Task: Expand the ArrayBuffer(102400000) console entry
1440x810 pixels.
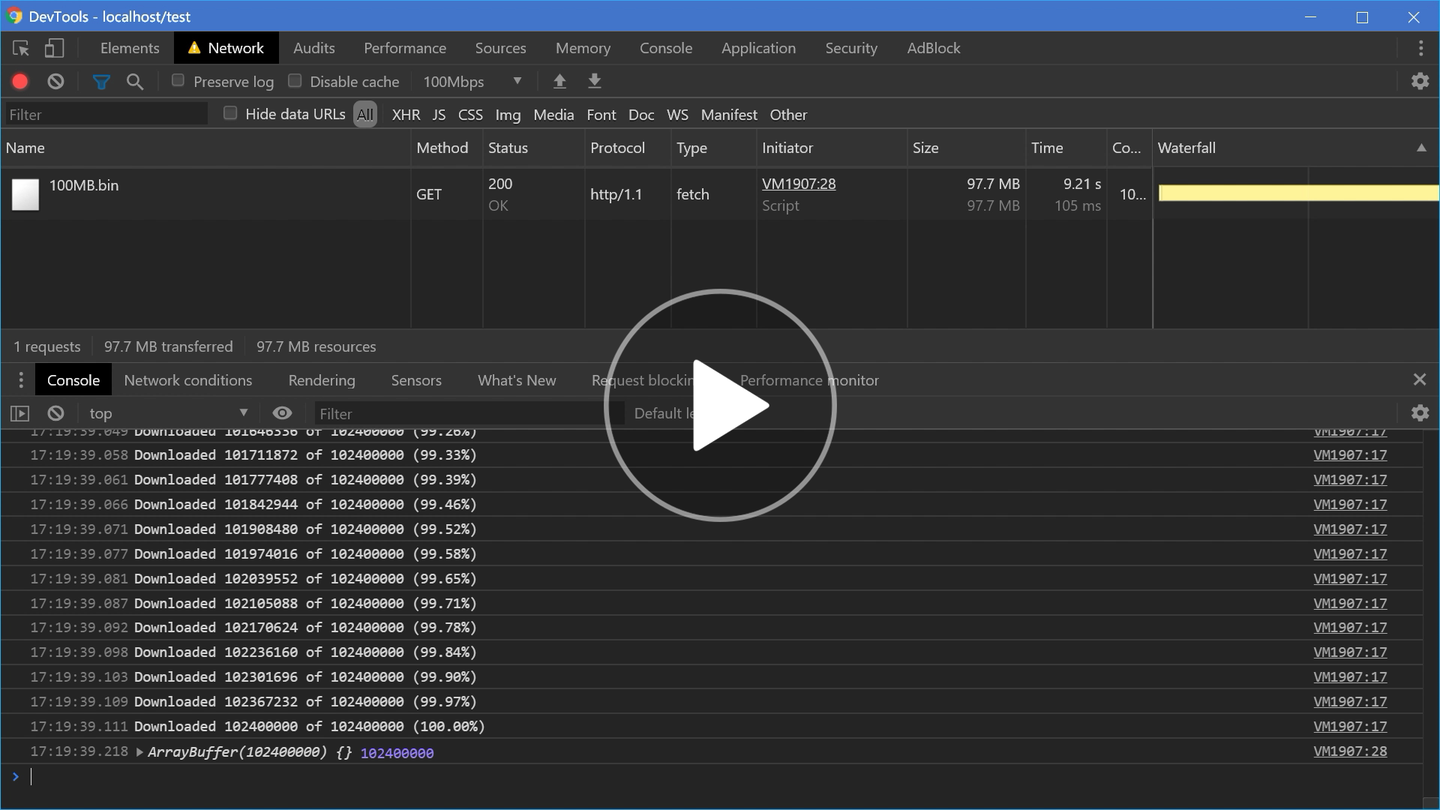Action: pos(139,752)
